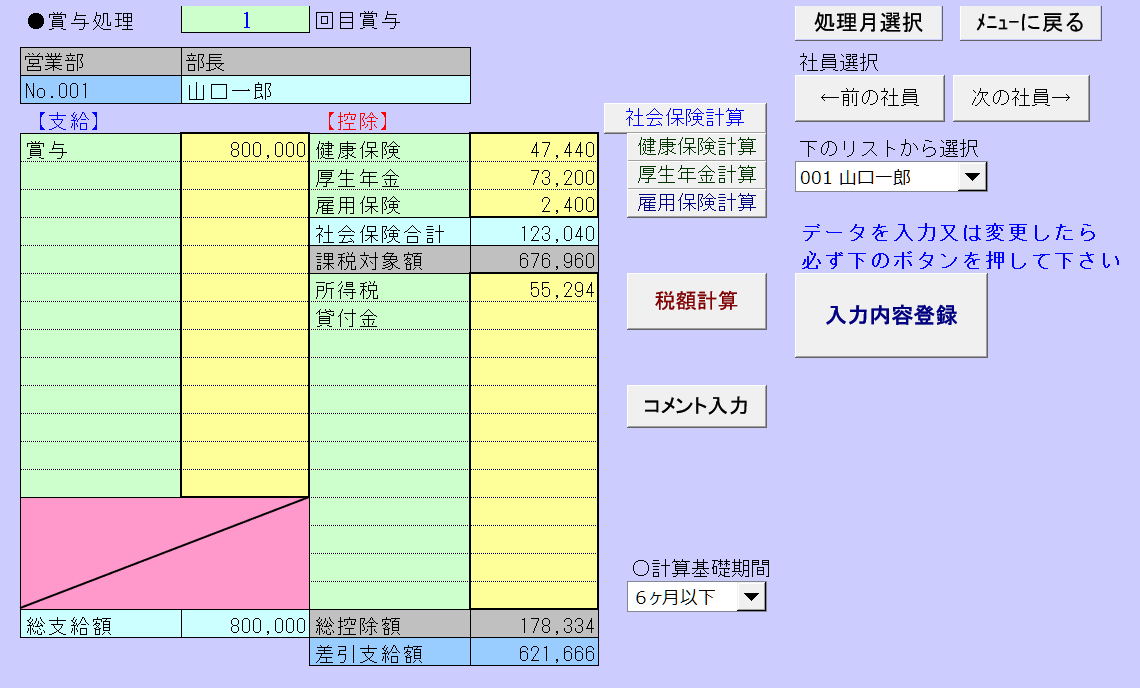Click the 厚生年金 amount cell 73,200
The height and width of the screenshot is (688, 1140).
pos(534,178)
